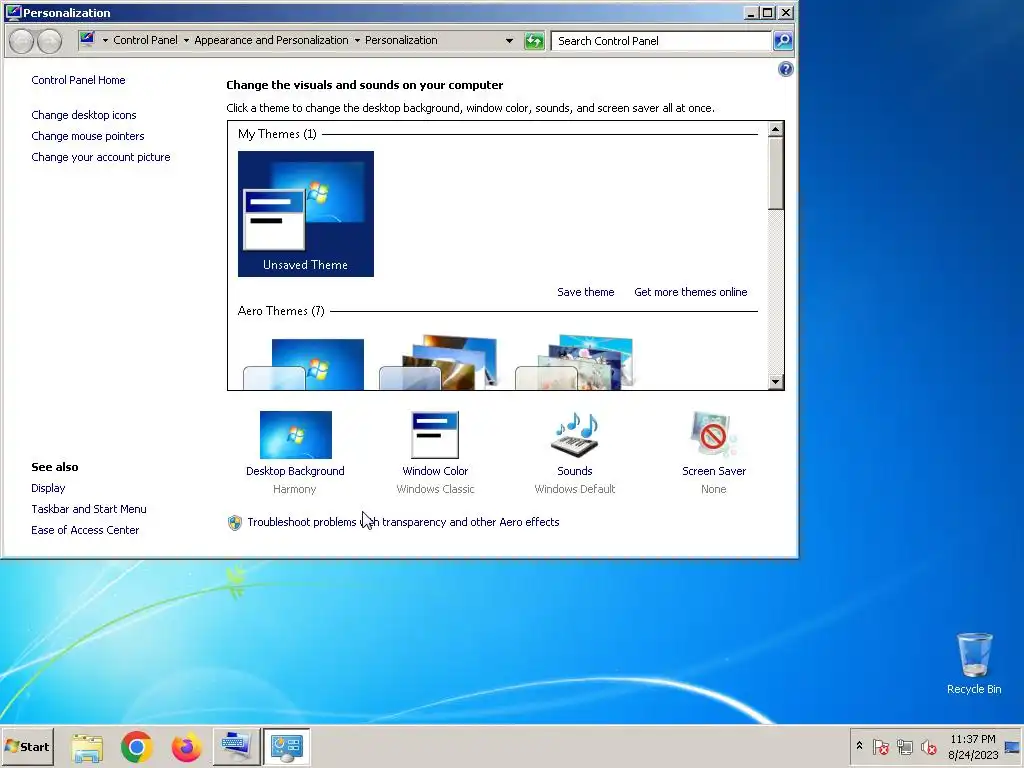Open Google Chrome from the taskbar
The image size is (1024, 768).
136,746
